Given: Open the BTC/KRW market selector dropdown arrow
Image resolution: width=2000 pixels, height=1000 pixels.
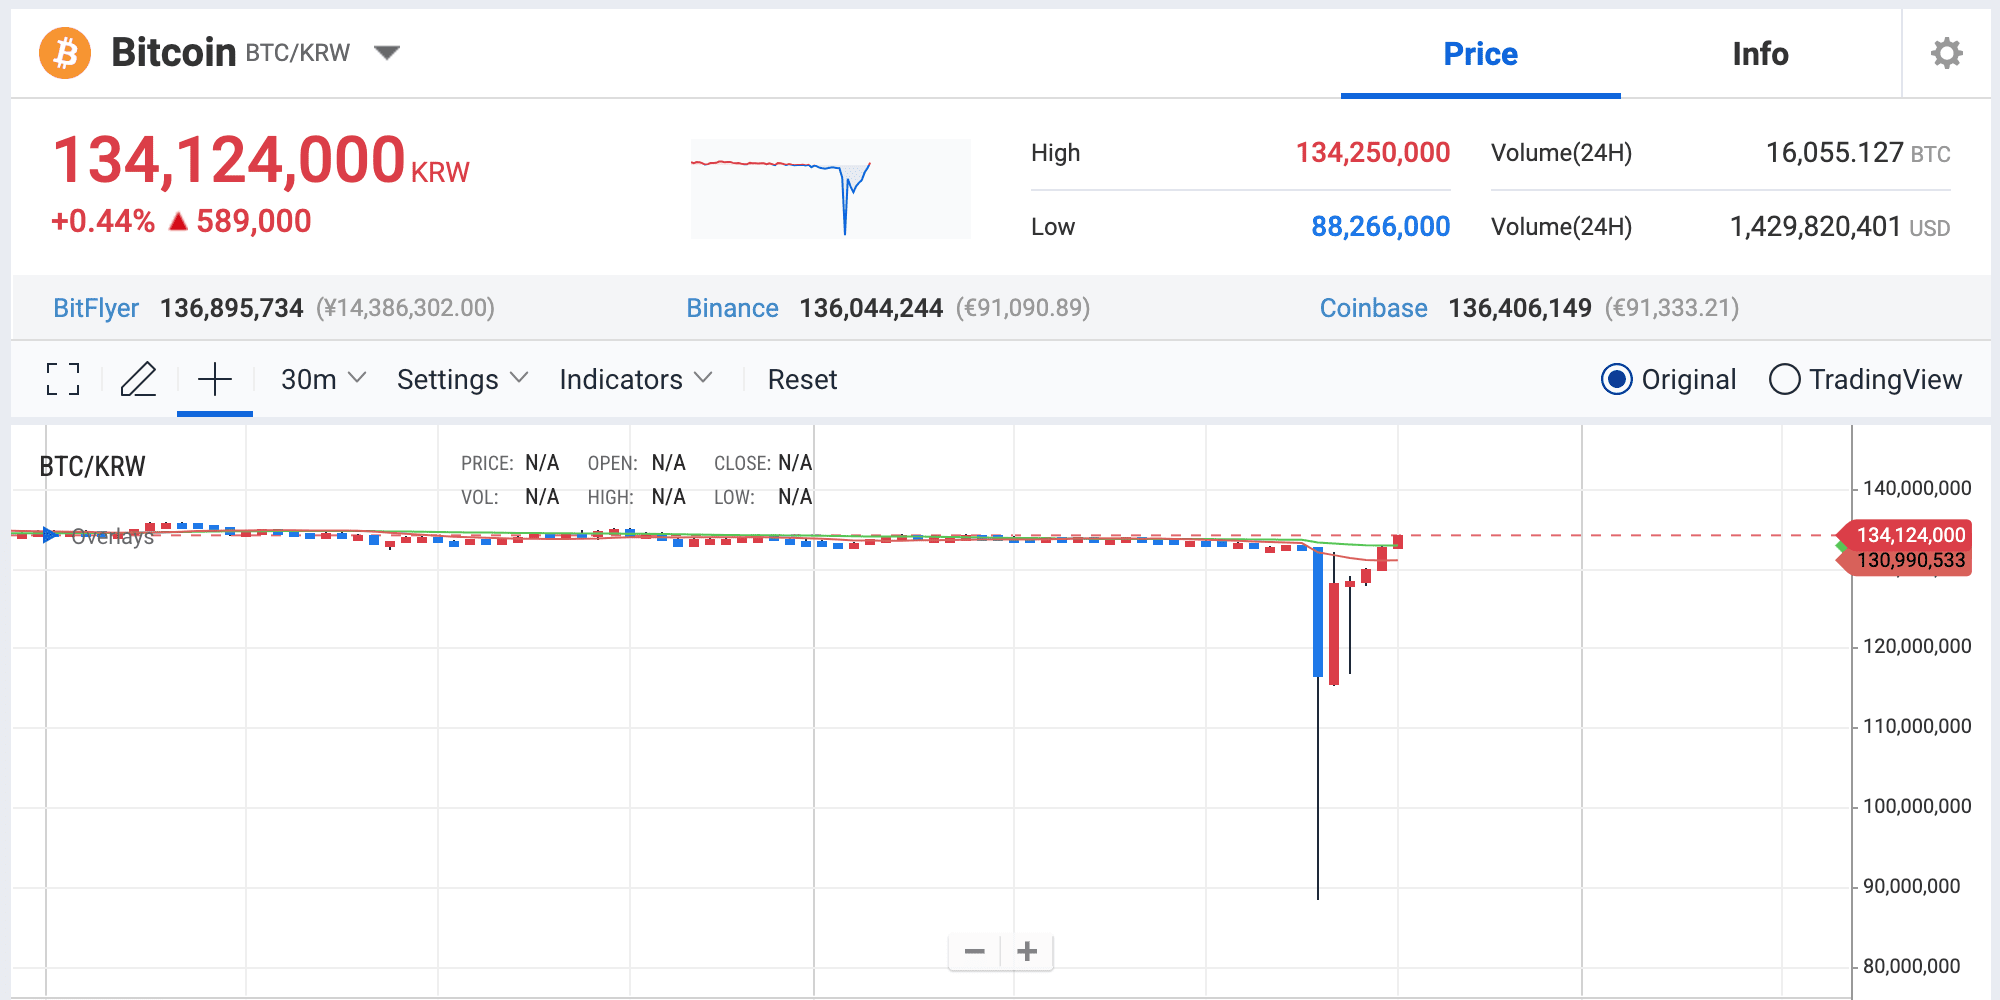Looking at the screenshot, I should coord(387,53).
